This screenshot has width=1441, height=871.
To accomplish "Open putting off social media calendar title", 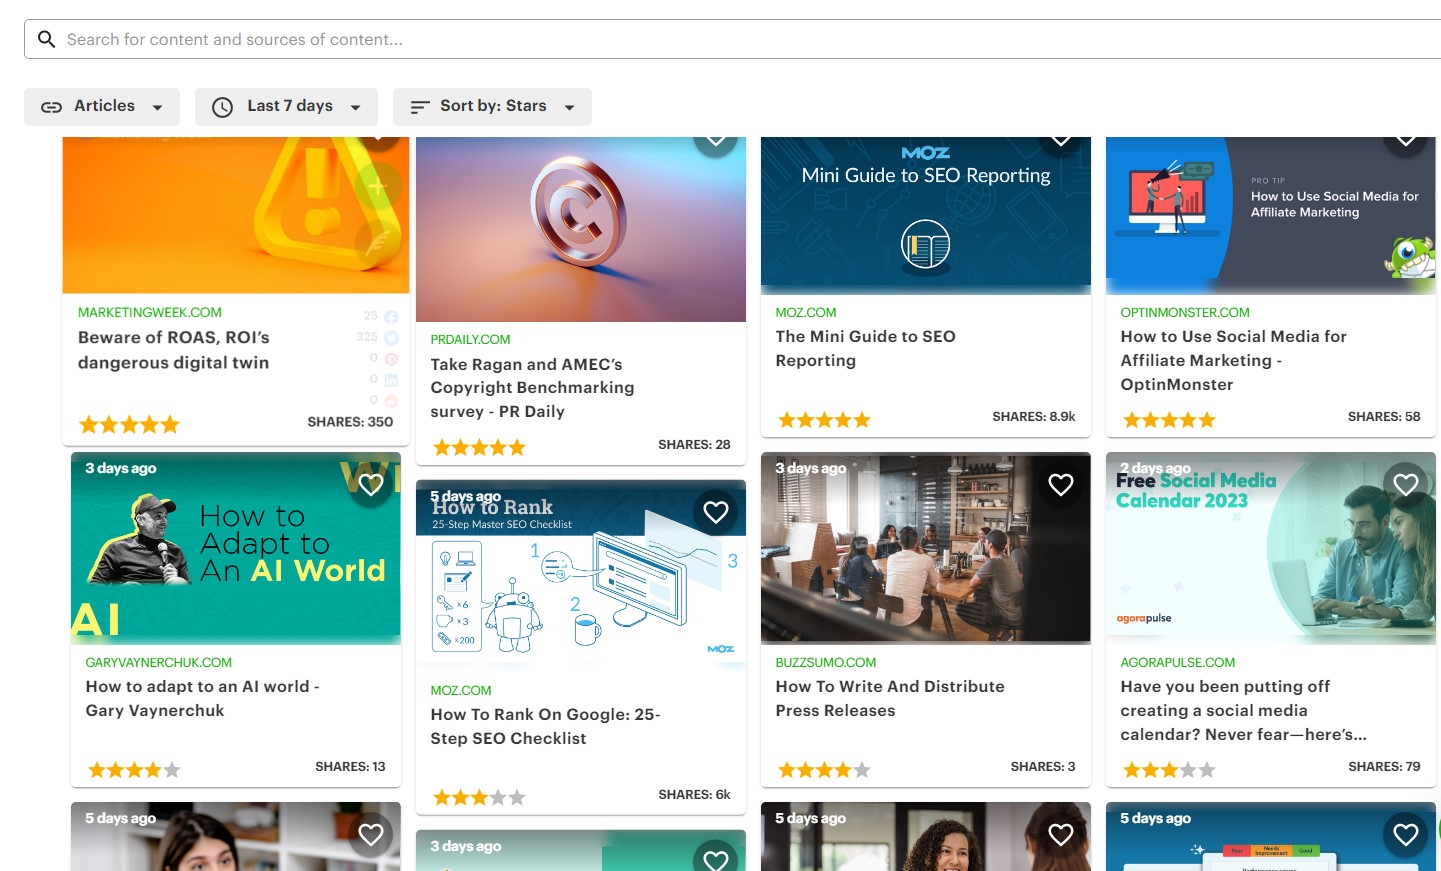I will (1243, 710).
